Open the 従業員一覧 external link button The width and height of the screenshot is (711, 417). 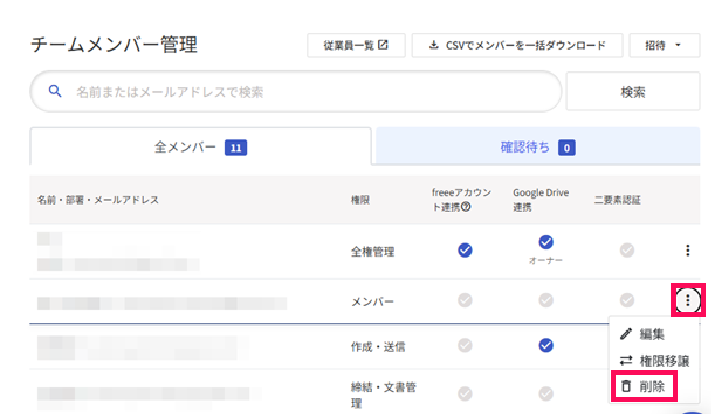click(x=356, y=45)
